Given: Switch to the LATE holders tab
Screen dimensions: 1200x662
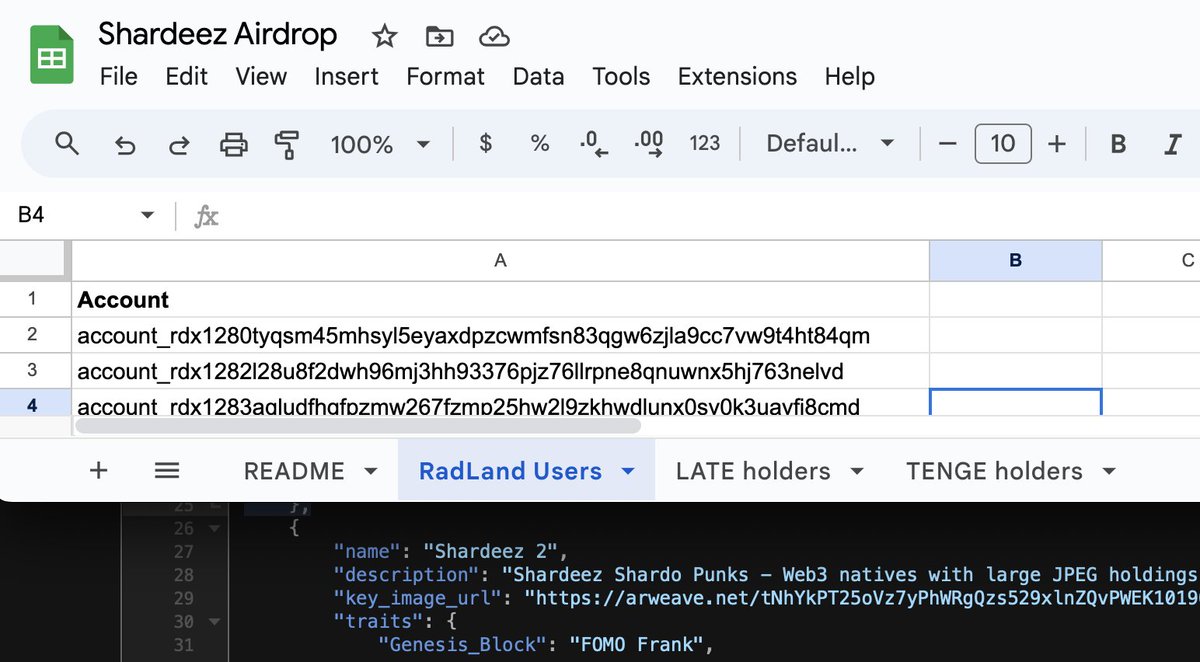Looking at the screenshot, I should pyautogui.click(x=753, y=471).
